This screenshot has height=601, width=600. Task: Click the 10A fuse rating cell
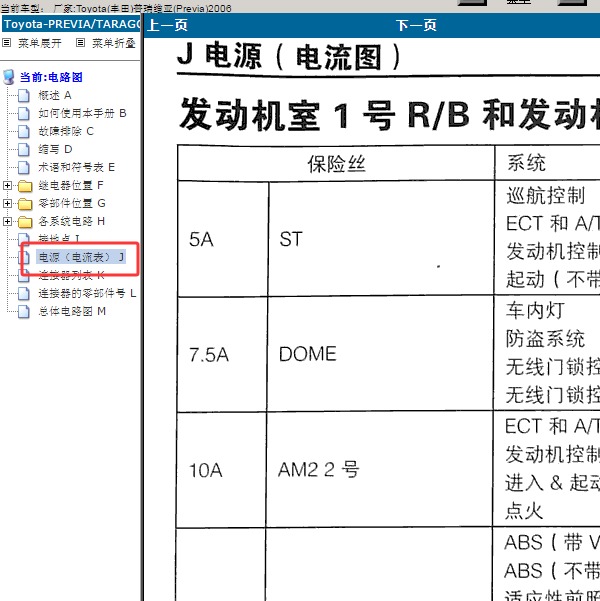tap(221, 470)
